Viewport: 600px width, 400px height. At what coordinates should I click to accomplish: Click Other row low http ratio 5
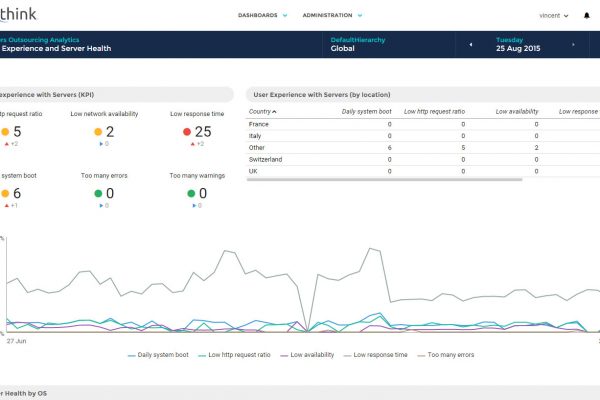463,147
